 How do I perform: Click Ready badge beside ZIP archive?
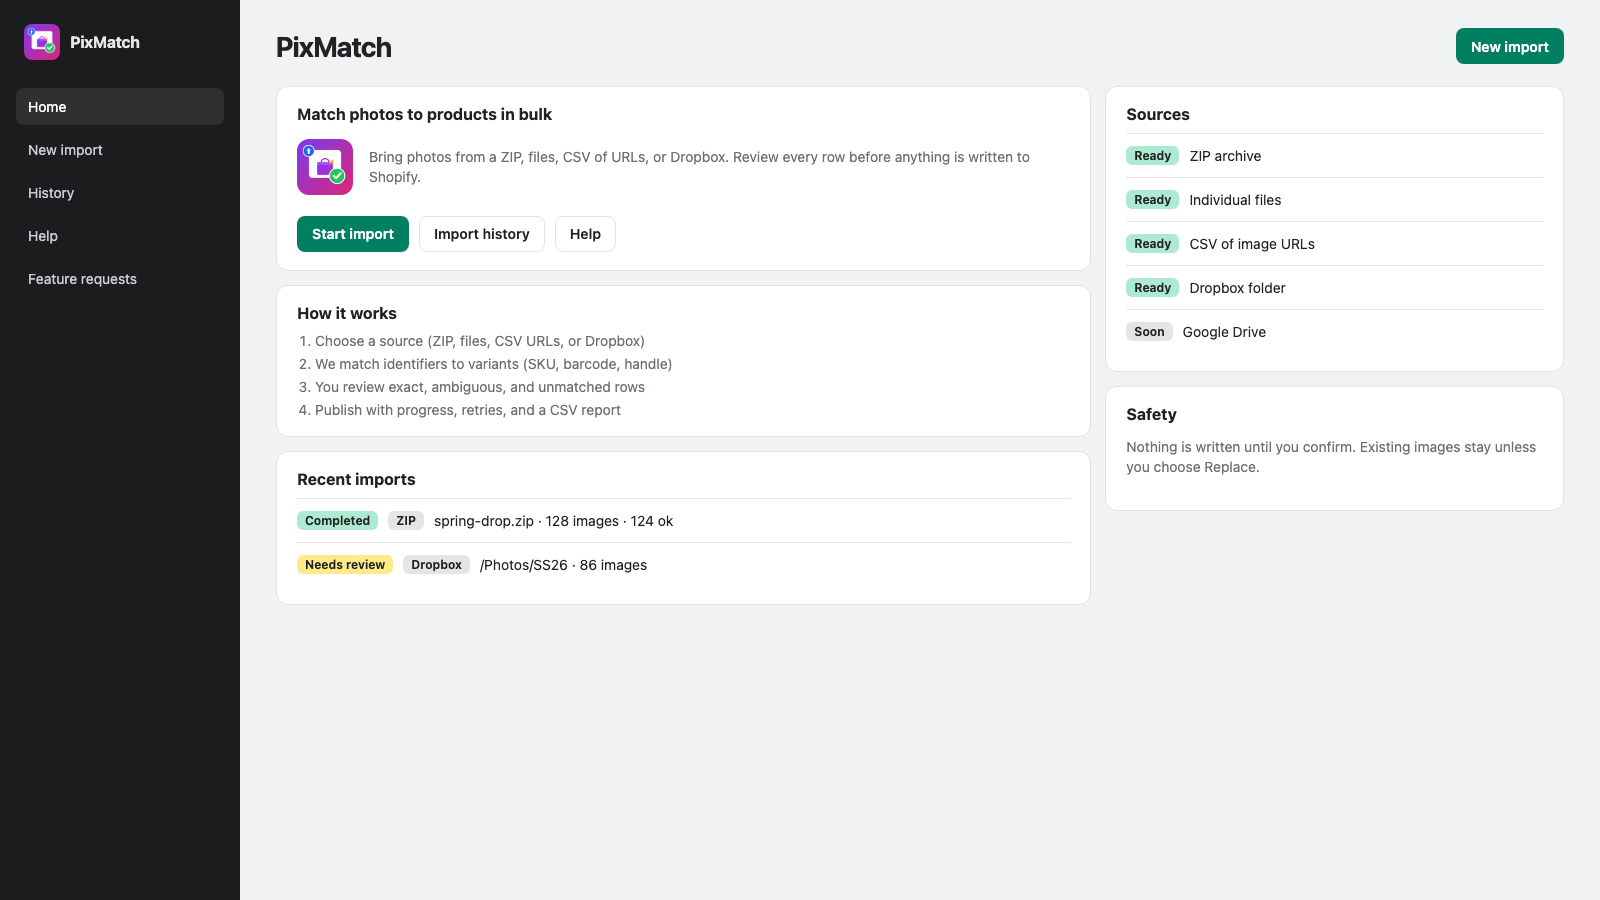(x=1152, y=156)
